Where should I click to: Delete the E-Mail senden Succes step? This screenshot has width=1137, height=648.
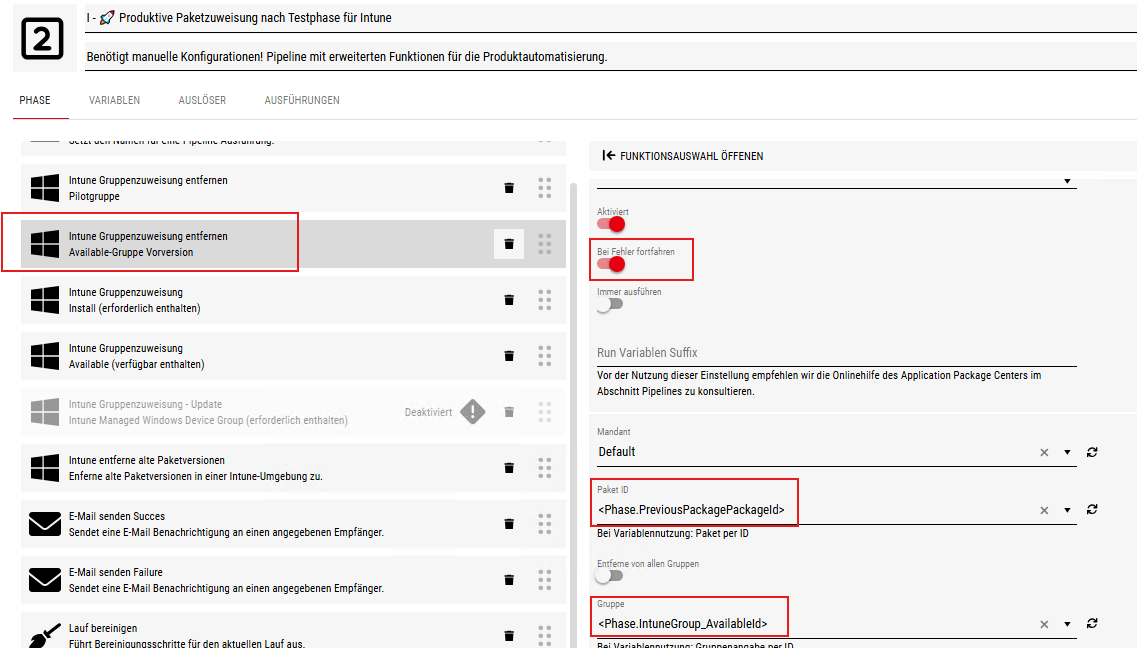[x=509, y=524]
